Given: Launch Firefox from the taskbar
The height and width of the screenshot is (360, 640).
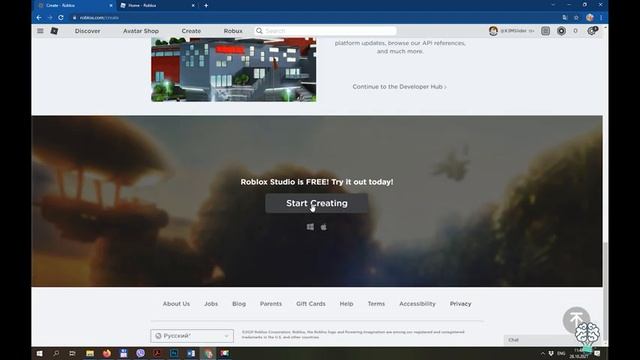Looking at the screenshot, I should [x=107, y=353].
